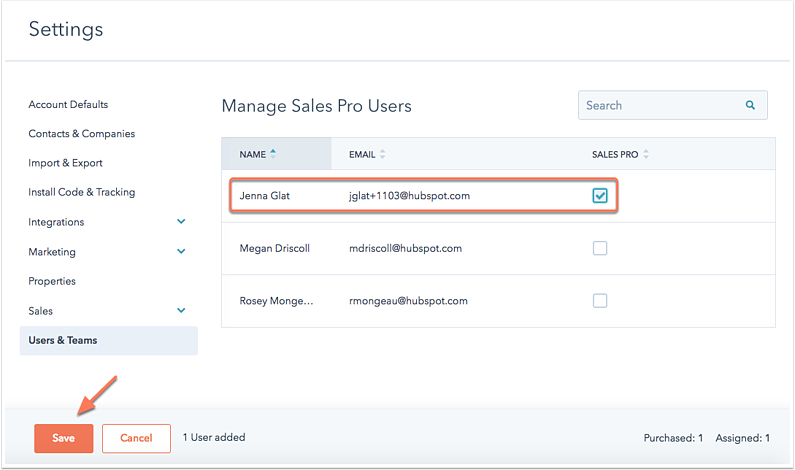The width and height of the screenshot is (795, 470).
Task: Expand the Sales menu chevron
Action: click(x=181, y=310)
